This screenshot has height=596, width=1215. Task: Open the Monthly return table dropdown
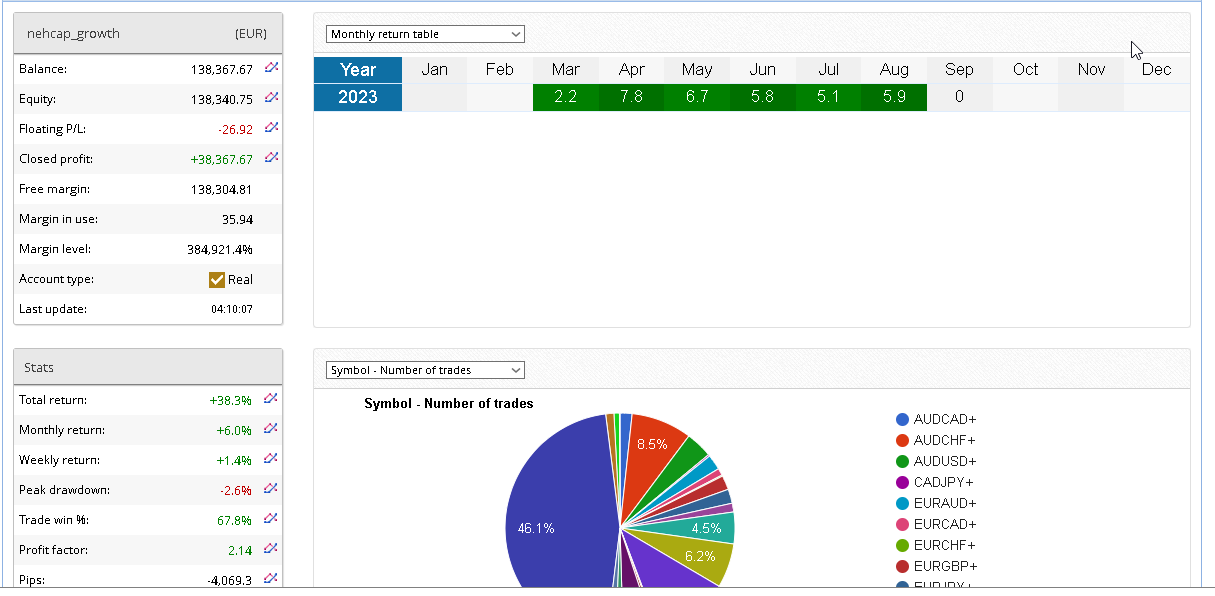(425, 34)
